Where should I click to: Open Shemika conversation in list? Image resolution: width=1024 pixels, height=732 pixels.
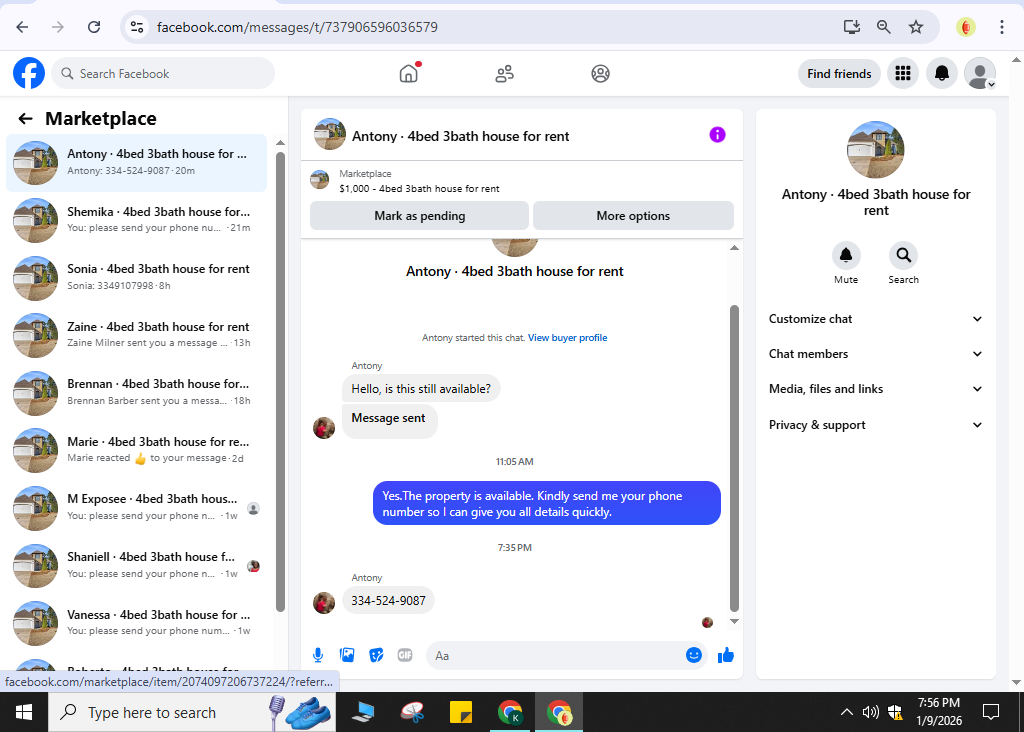tap(136, 220)
